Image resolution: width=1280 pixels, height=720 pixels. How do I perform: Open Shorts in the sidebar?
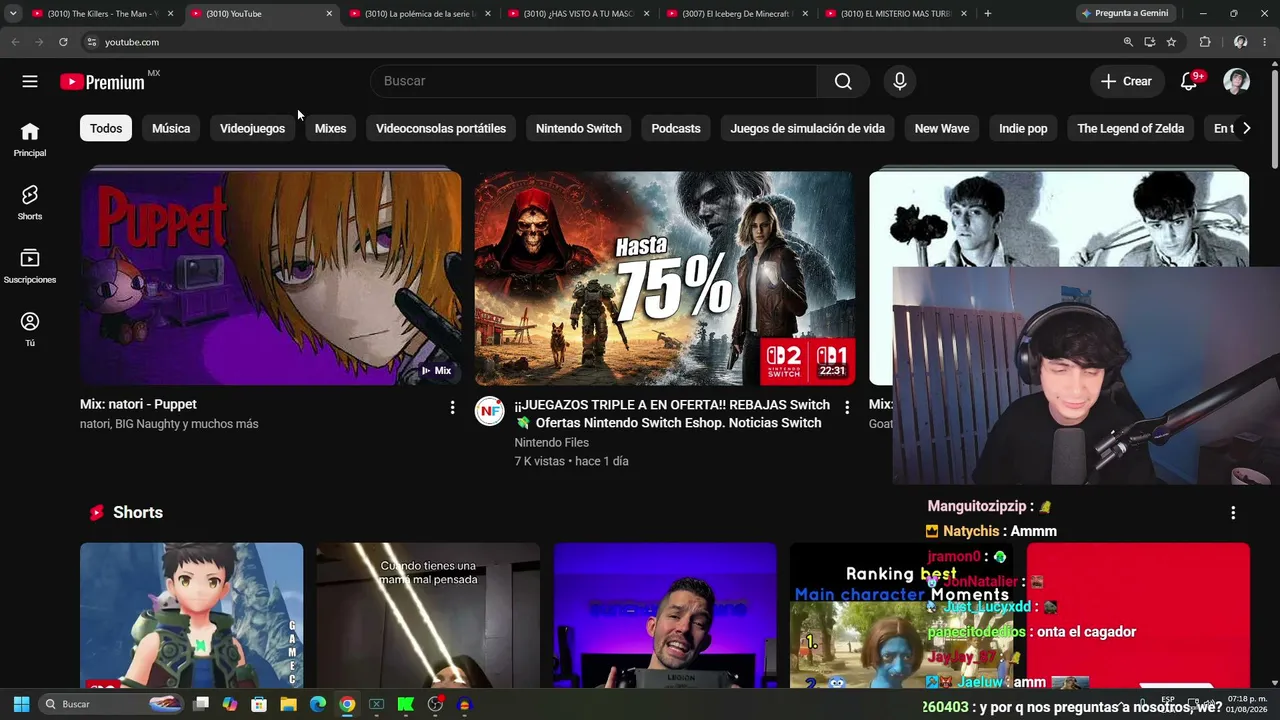point(30,203)
